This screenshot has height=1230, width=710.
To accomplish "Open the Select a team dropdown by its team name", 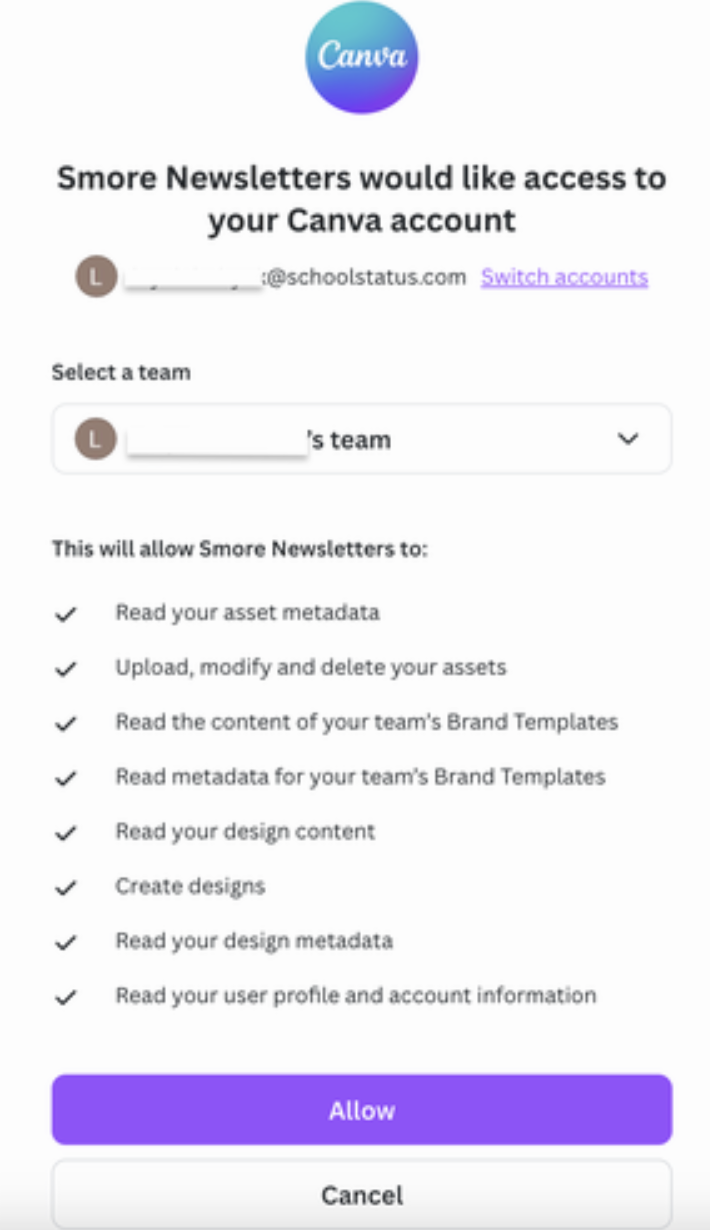I will tap(260, 440).
